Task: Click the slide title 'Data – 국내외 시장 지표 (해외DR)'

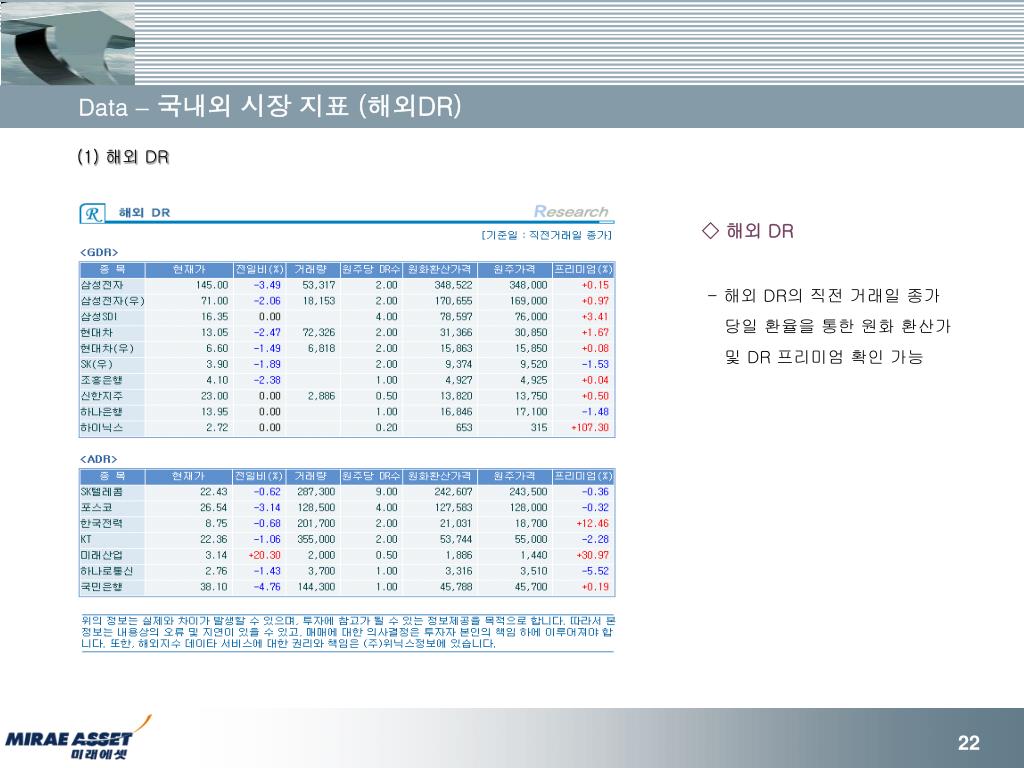Action: click(270, 106)
